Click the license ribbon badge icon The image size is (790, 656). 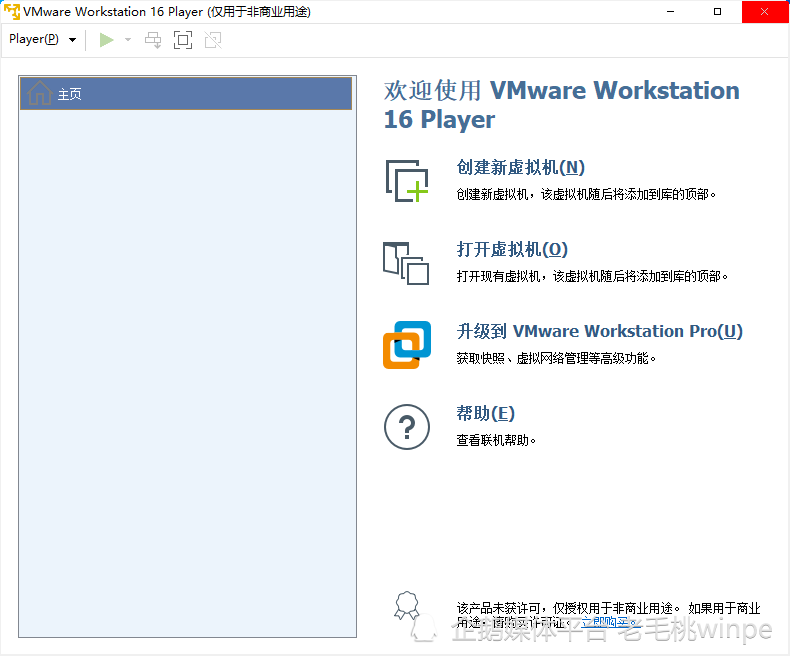tap(407, 605)
